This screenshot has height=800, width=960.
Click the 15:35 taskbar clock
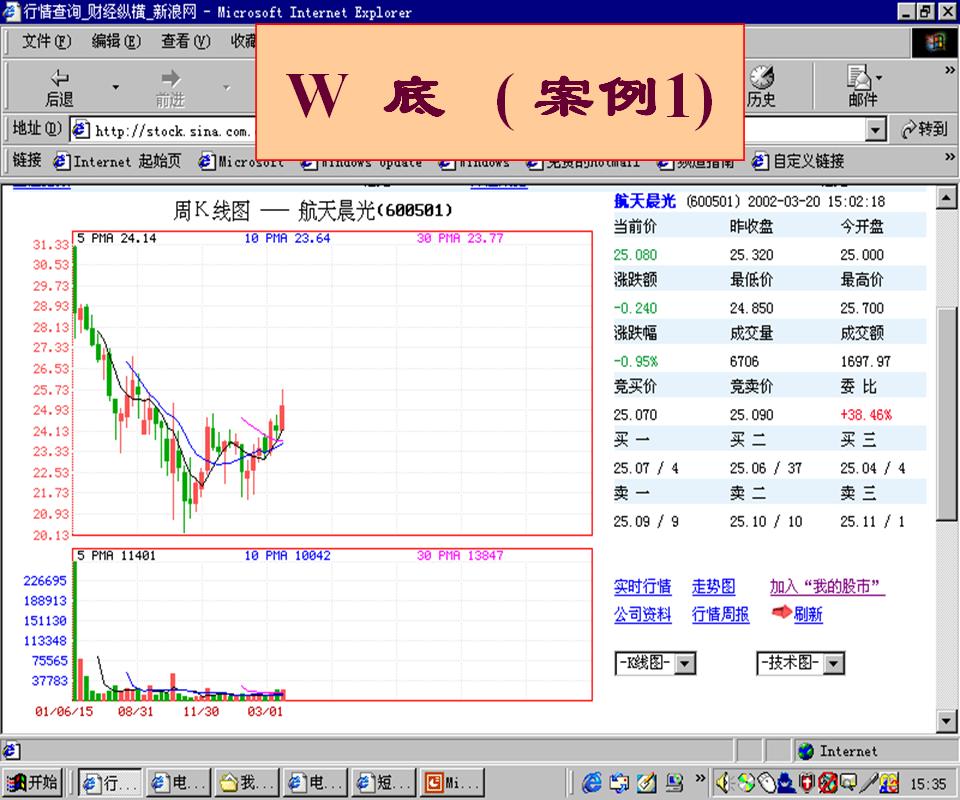928,783
